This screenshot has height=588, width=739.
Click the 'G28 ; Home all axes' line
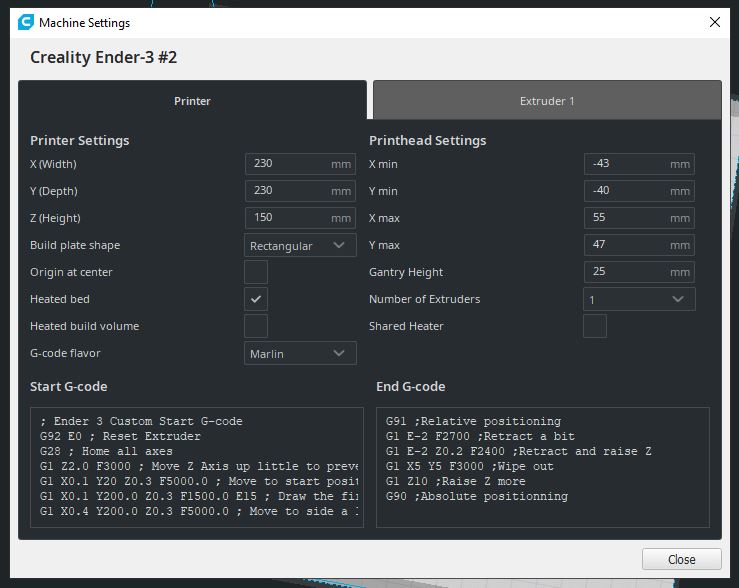coord(106,451)
